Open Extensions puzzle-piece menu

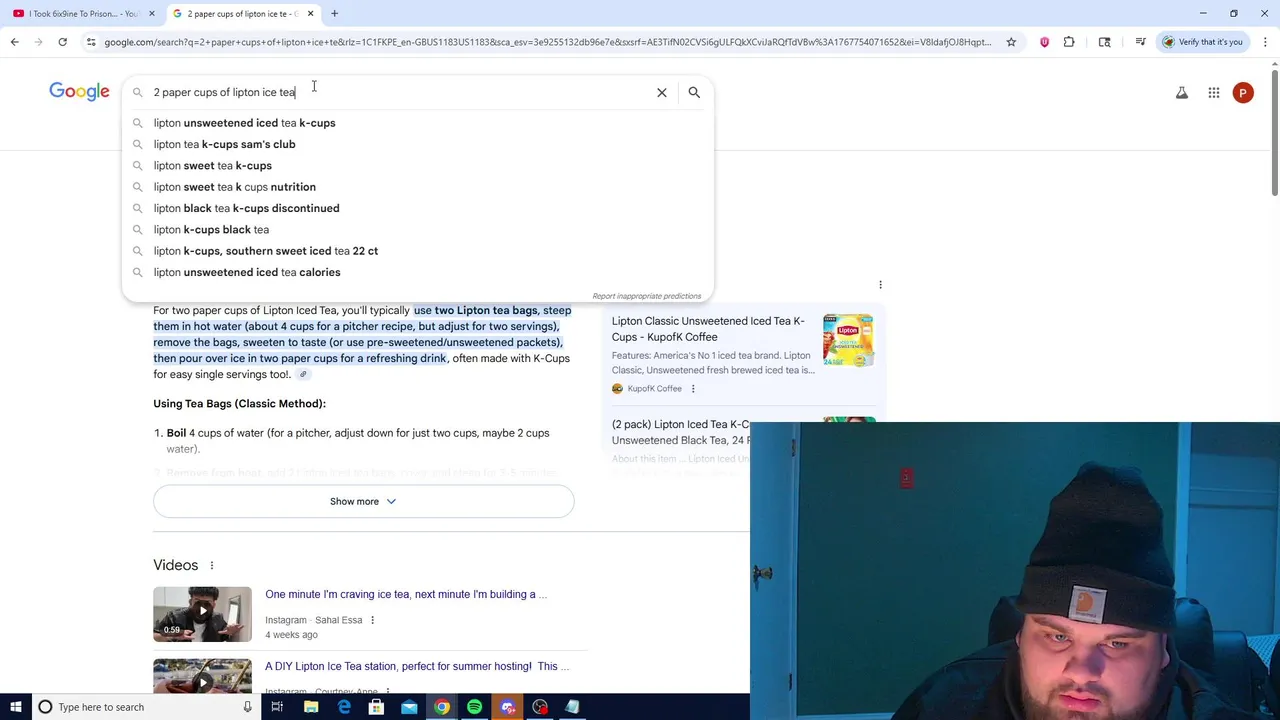(1069, 42)
